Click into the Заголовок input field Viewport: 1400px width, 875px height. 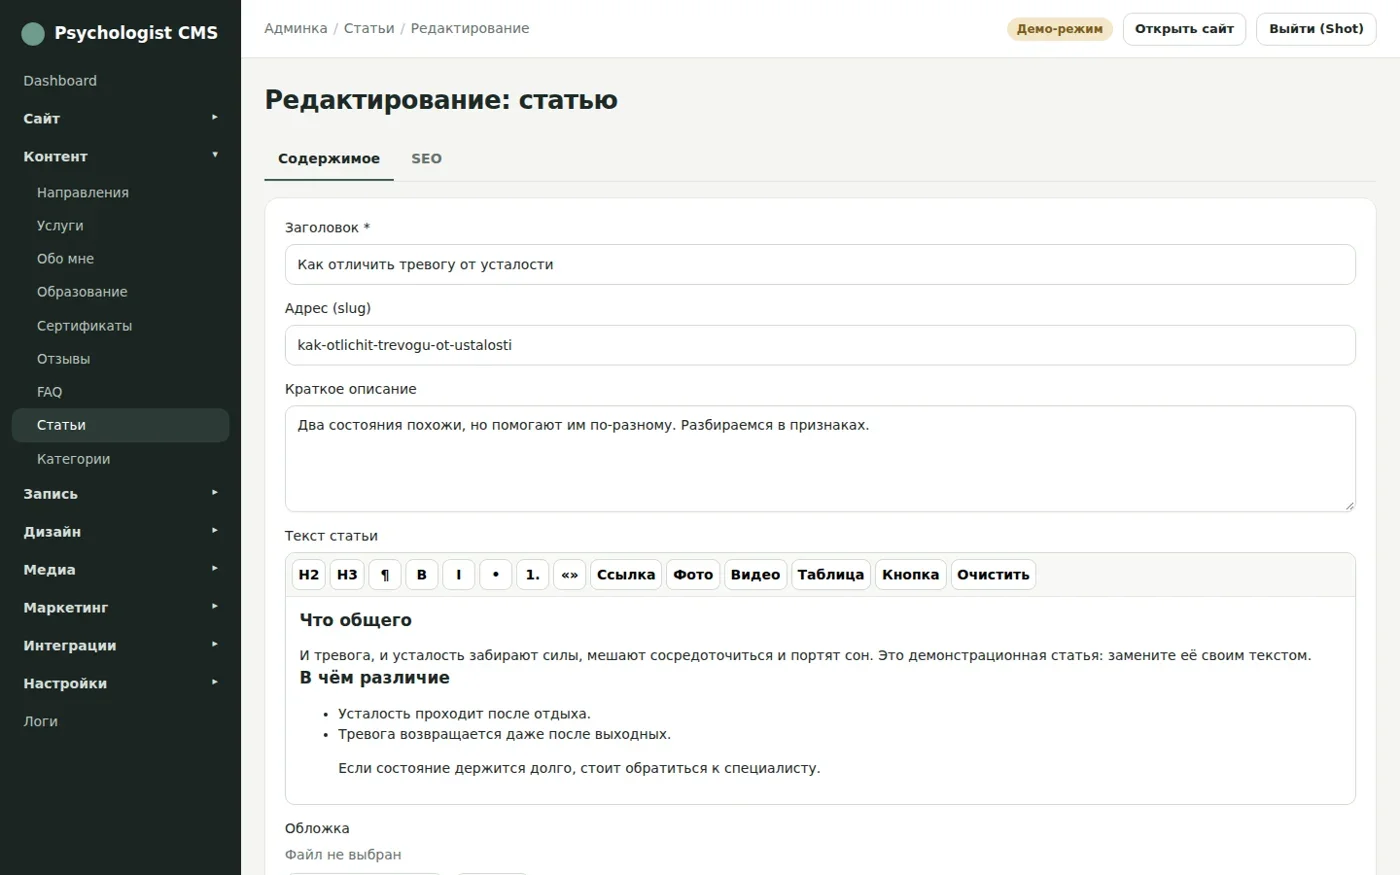pos(820,265)
